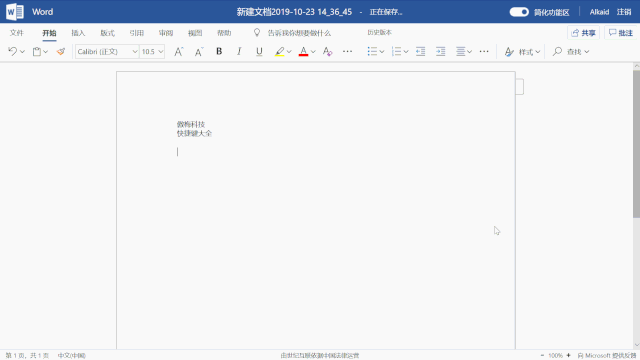This screenshot has width=640, height=360.
Task: Click the Paste clipboard icon
Action: tap(37, 51)
